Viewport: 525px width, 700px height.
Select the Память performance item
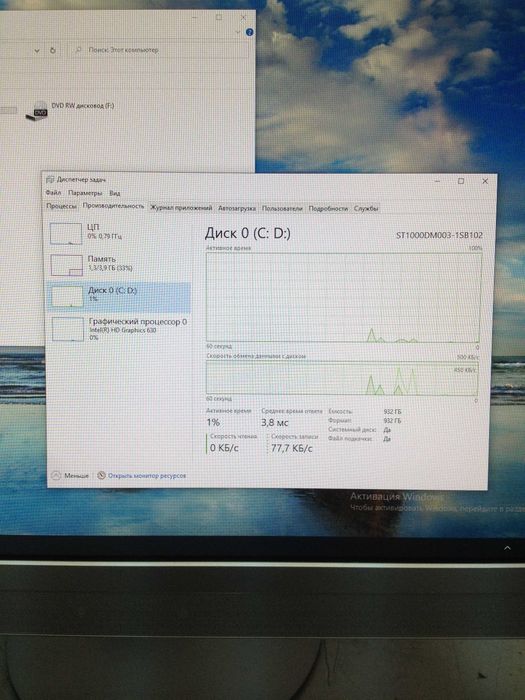click(119, 265)
